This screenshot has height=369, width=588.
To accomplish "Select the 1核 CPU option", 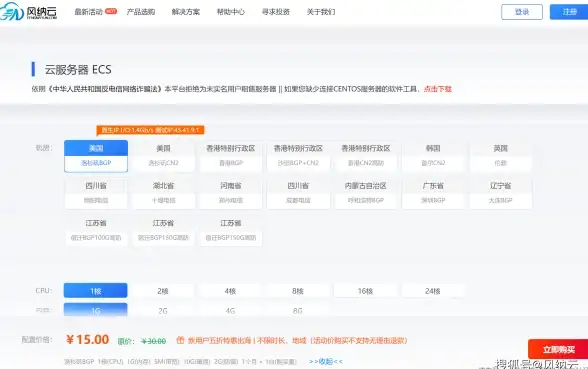I will 96,291.
